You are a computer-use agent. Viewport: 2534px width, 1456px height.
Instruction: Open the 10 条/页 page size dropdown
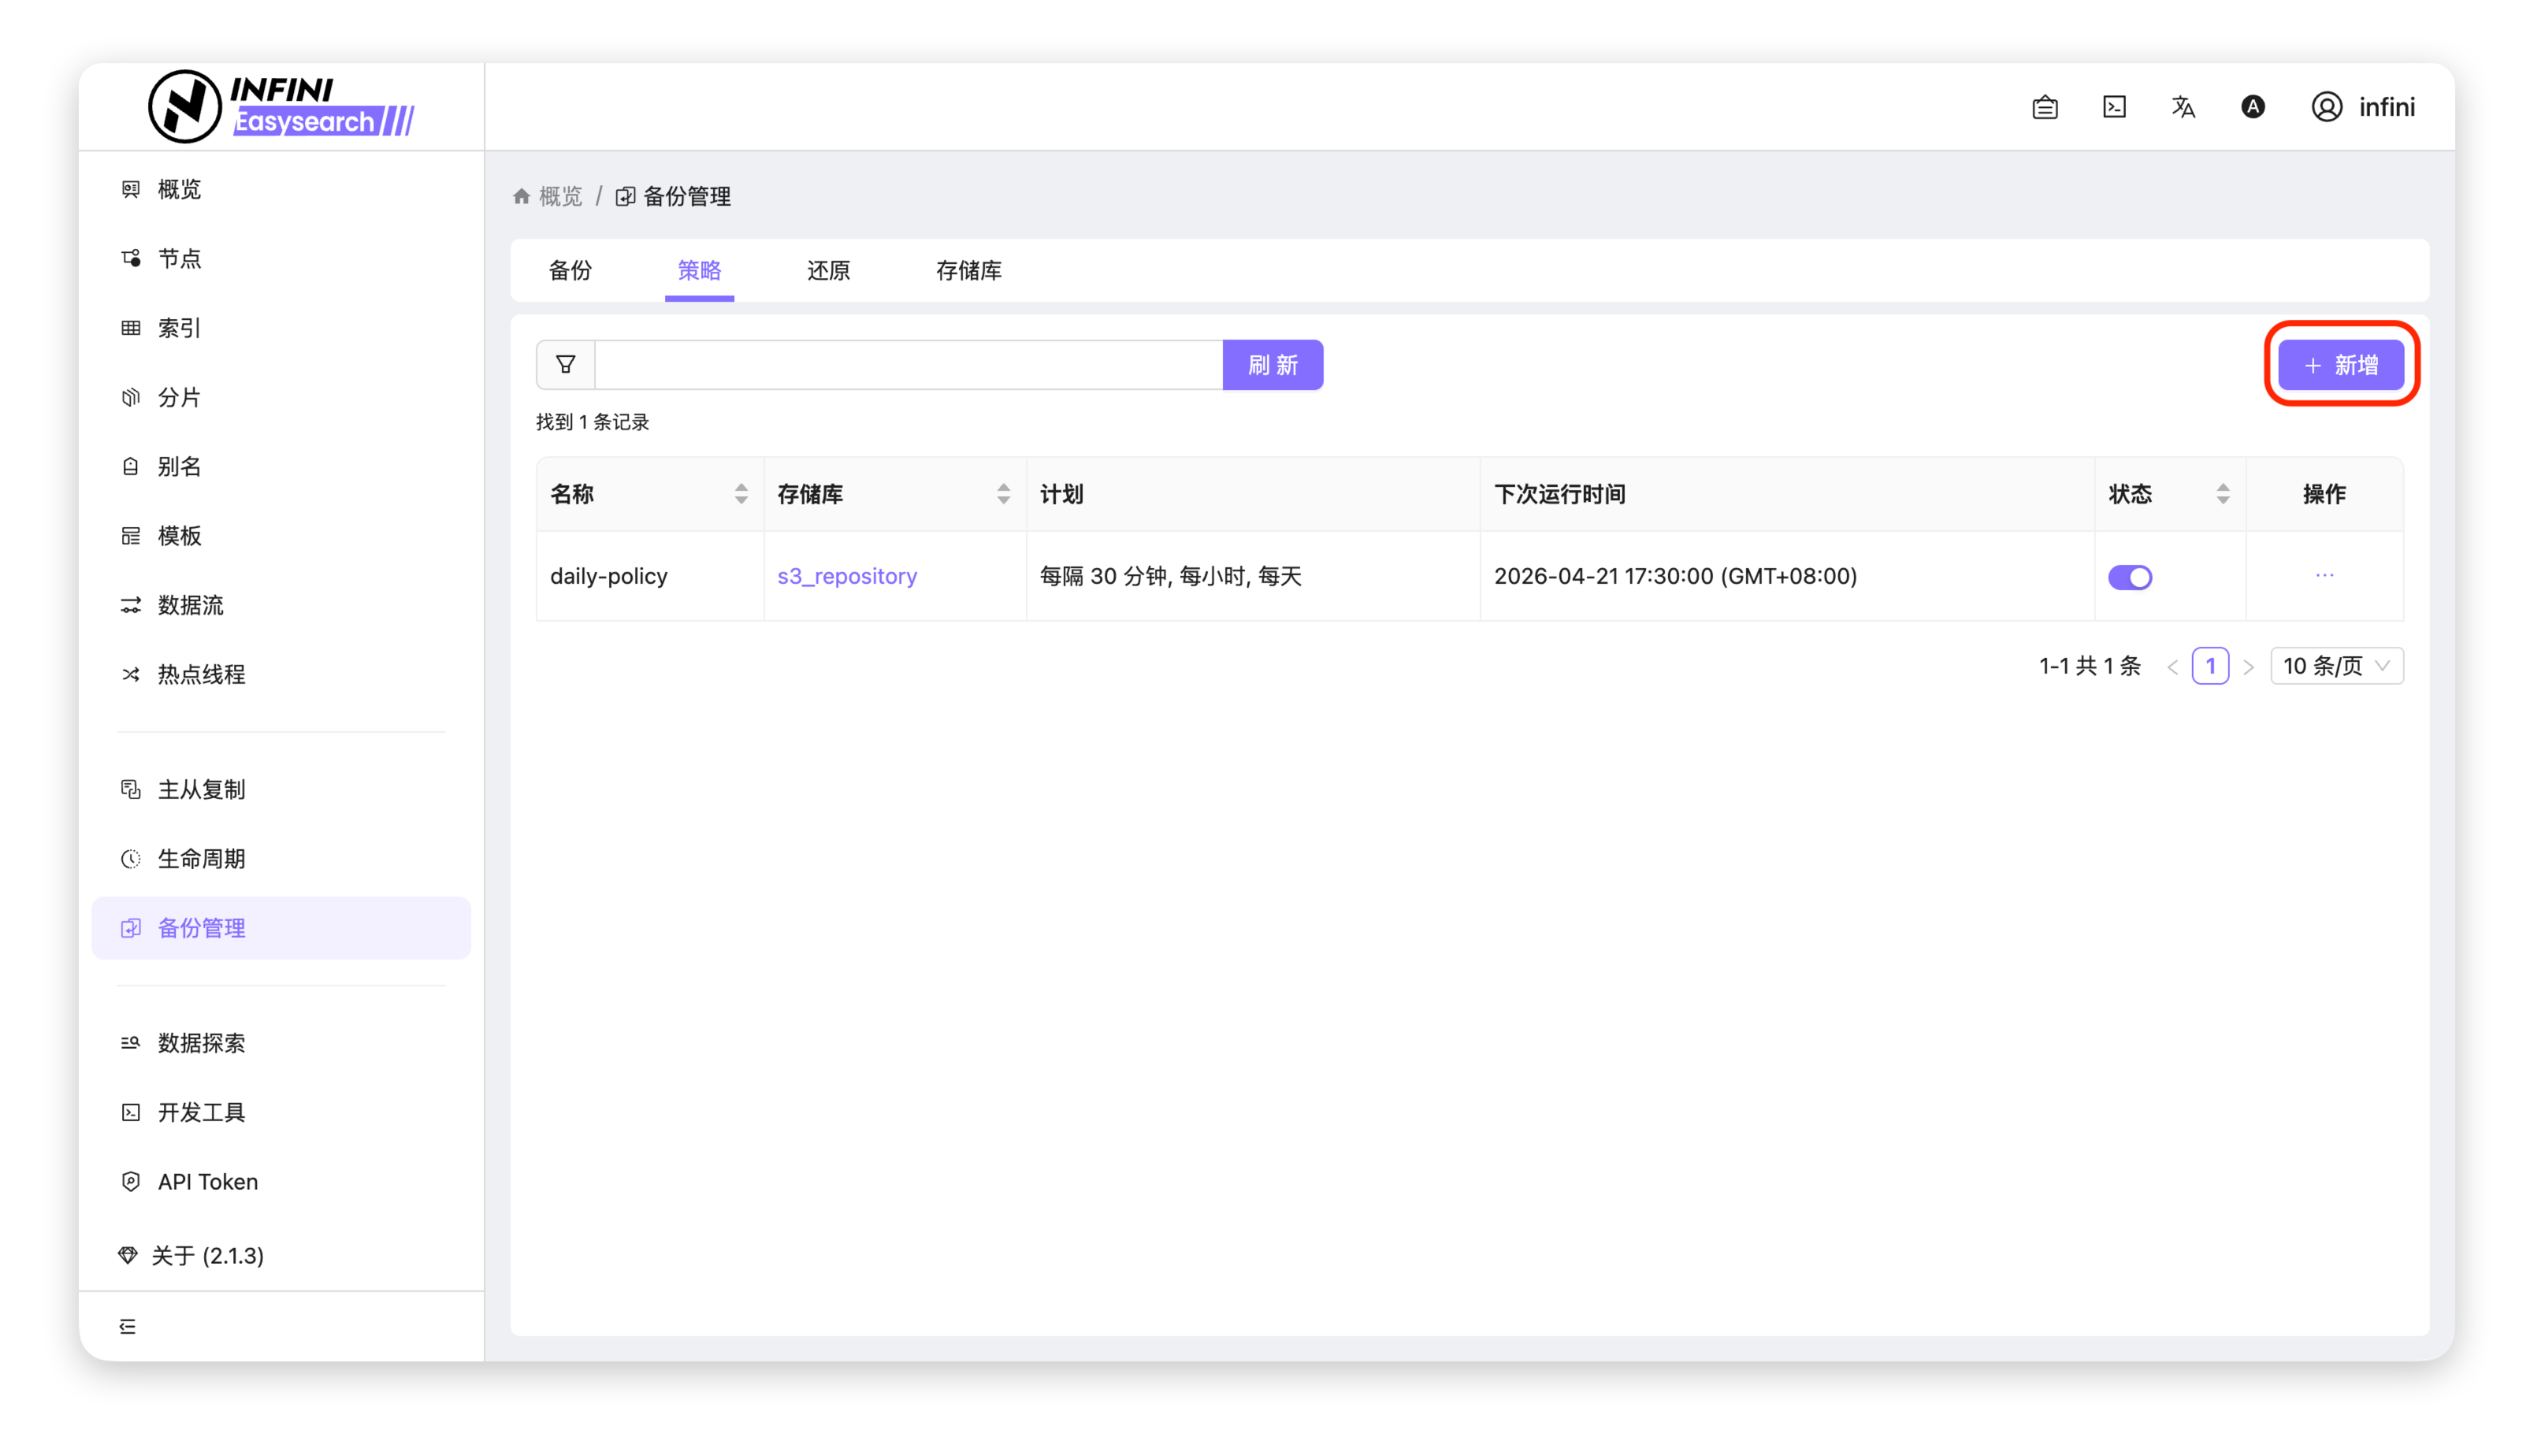2336,666
